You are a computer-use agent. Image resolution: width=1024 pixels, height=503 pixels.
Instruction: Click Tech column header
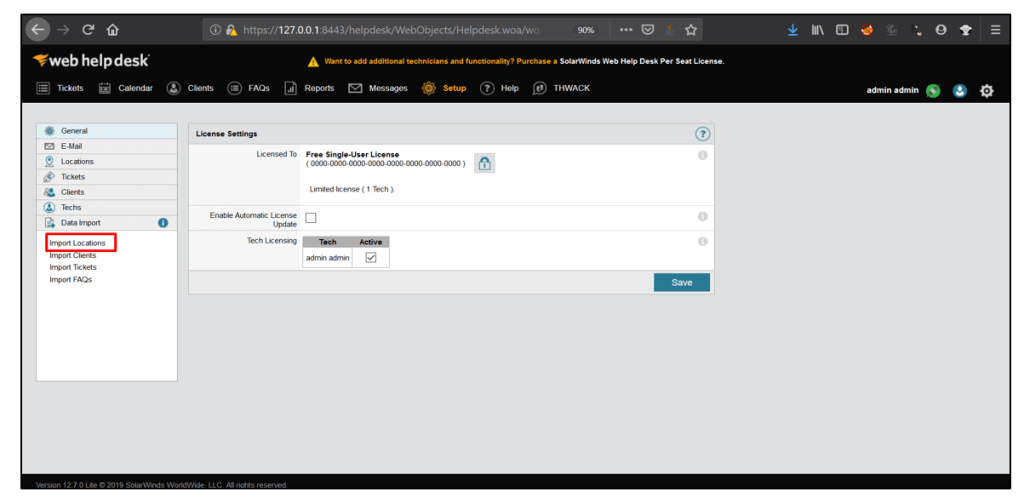328,242
